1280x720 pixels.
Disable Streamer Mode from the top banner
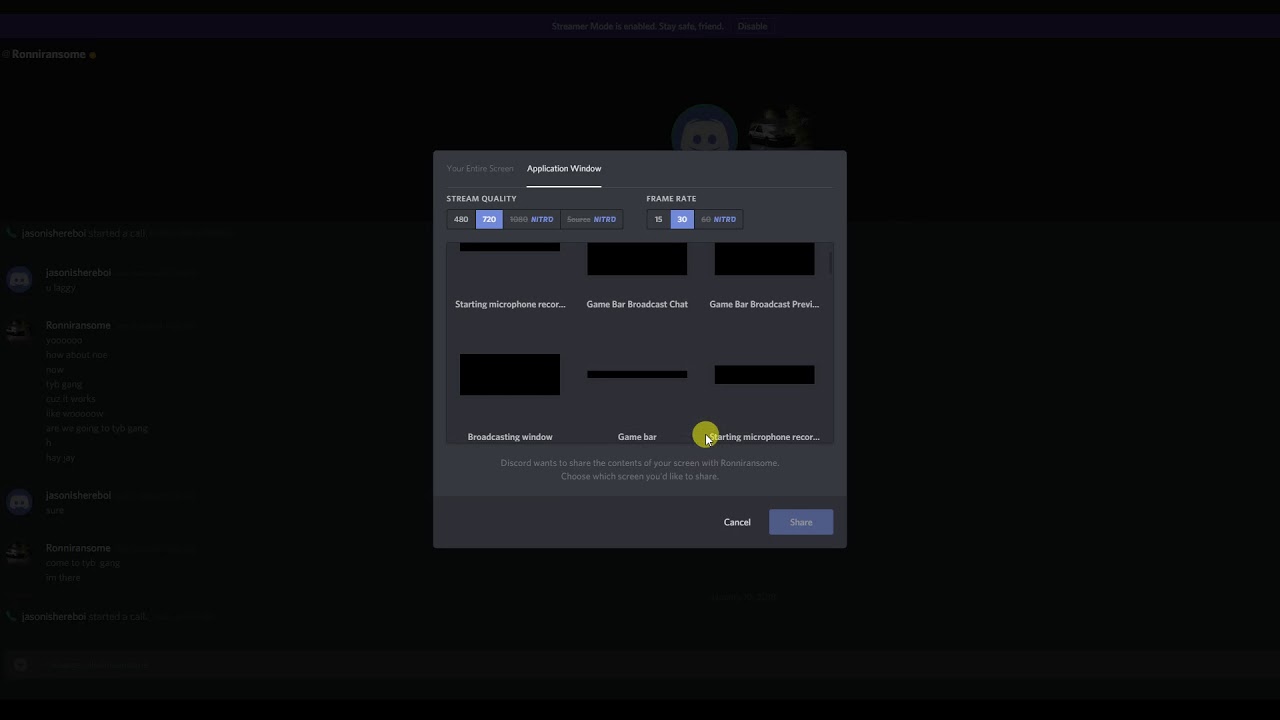tap(752, 26)
